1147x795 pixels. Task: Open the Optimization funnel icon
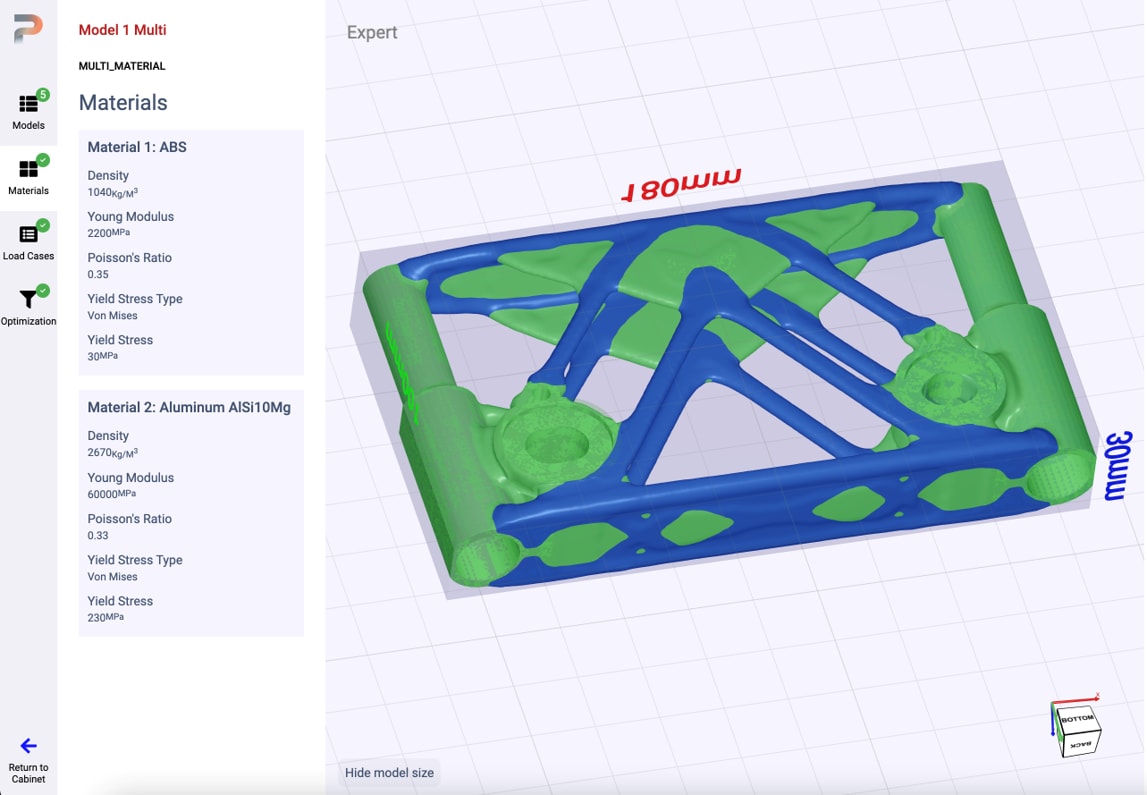tap(29, 299)
